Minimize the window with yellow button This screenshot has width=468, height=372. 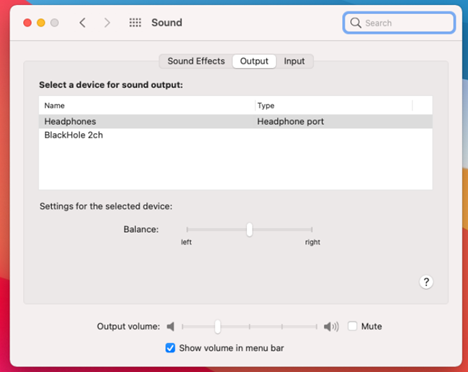[41, 23]
